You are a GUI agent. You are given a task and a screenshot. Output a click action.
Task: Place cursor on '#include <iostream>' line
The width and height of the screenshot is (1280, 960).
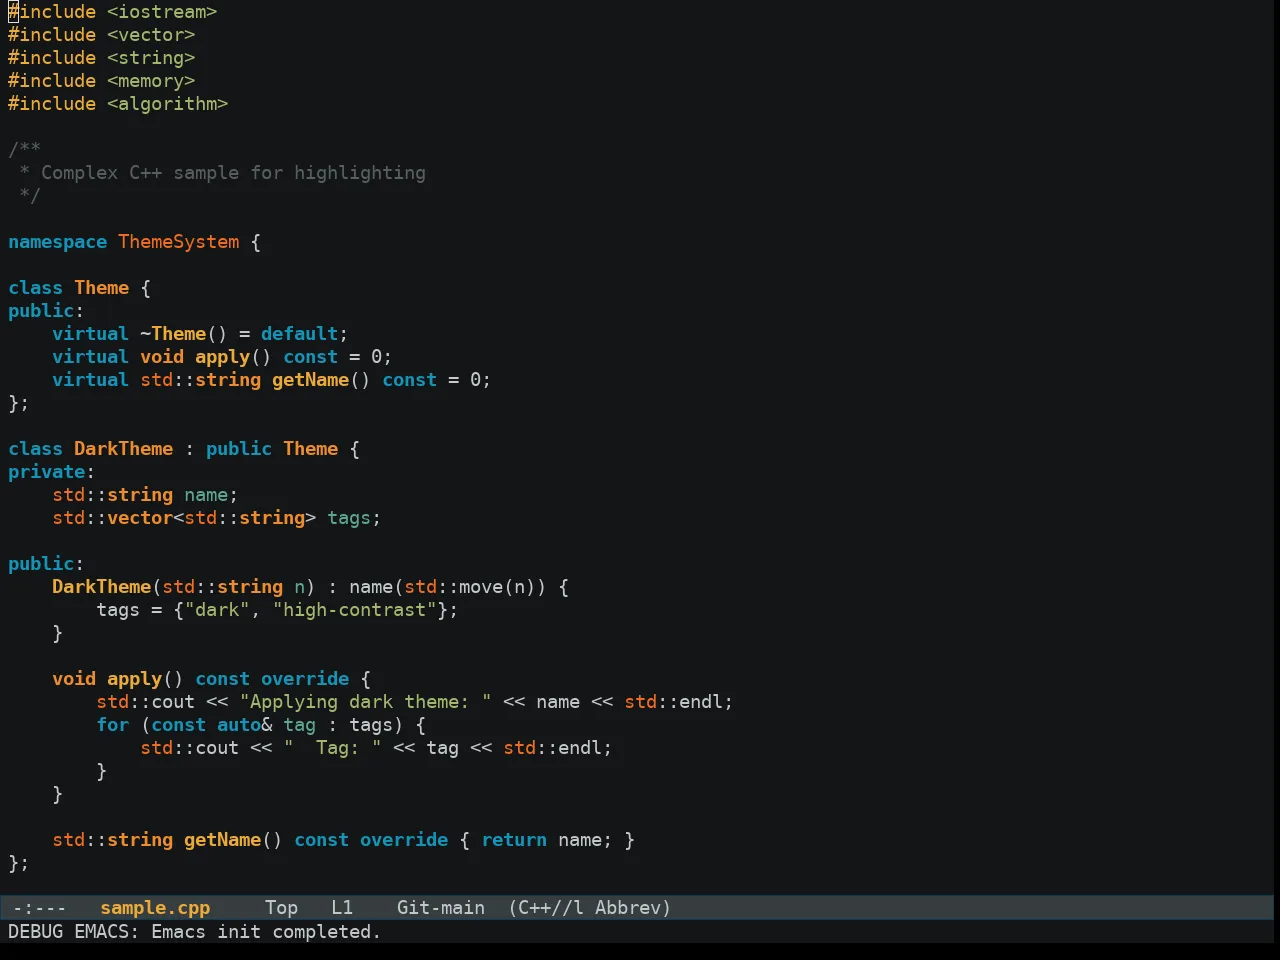point(113,12)
